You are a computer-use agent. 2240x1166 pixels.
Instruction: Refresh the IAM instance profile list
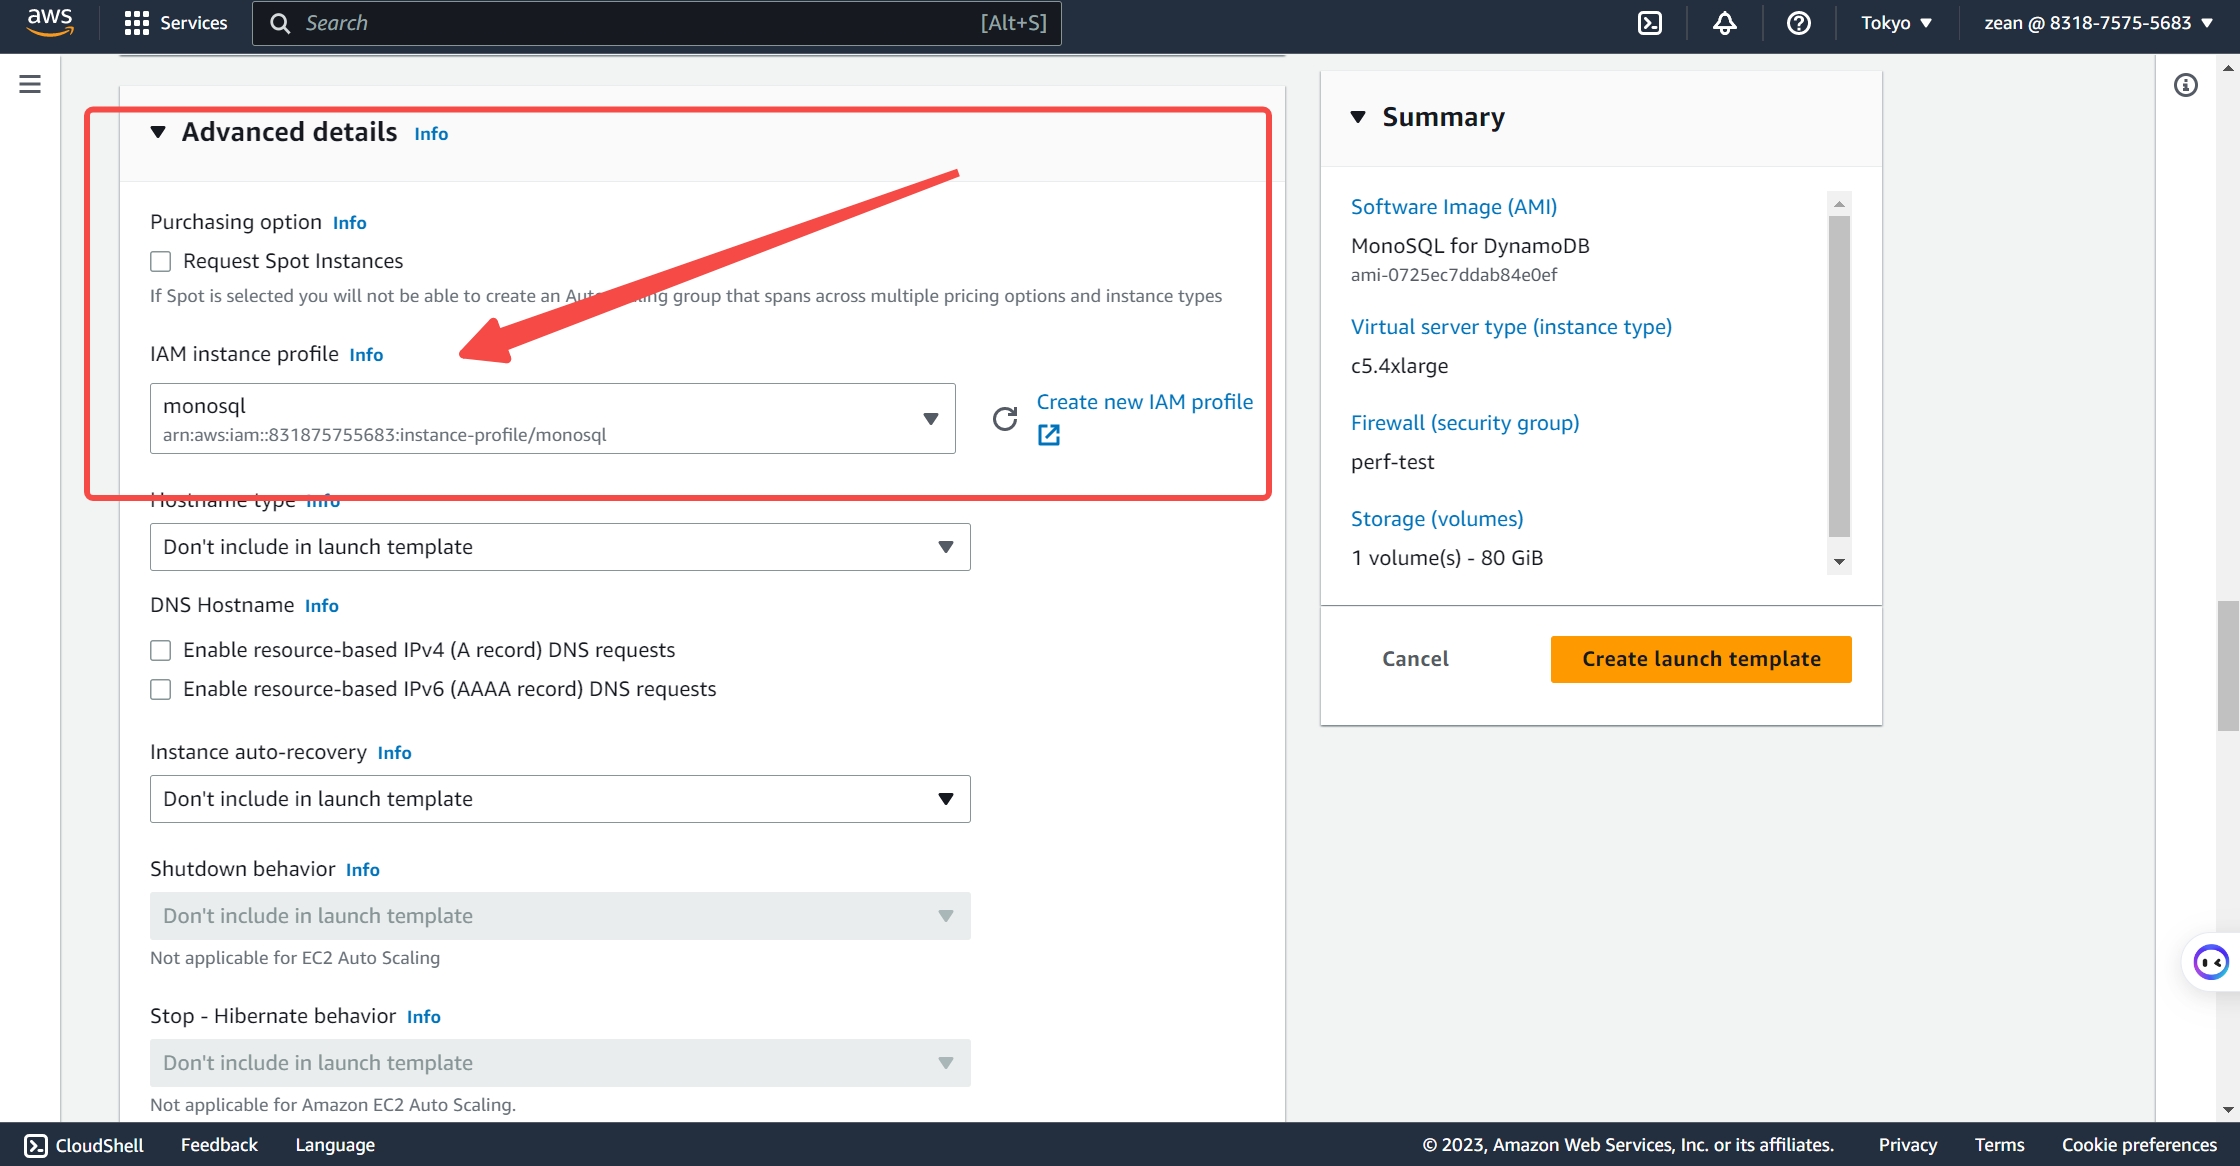(1005, 418)
